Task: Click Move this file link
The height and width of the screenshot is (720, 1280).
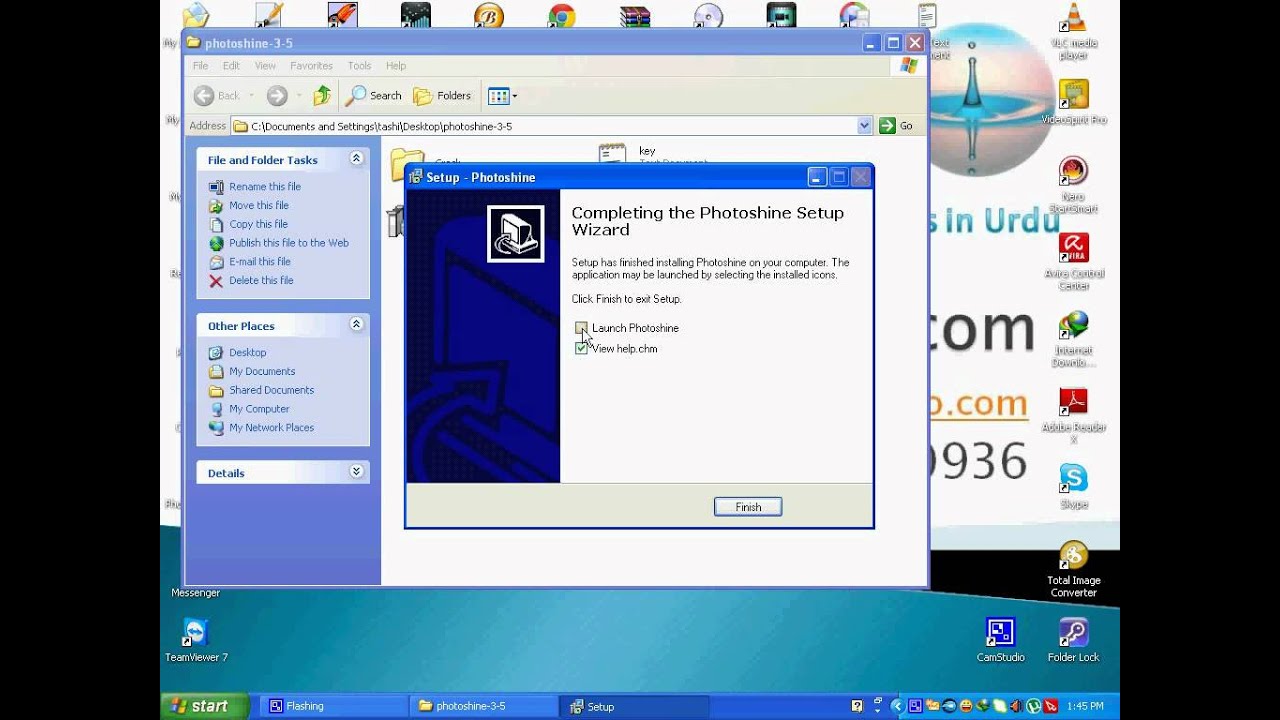Action: click(x=259, y=206)
